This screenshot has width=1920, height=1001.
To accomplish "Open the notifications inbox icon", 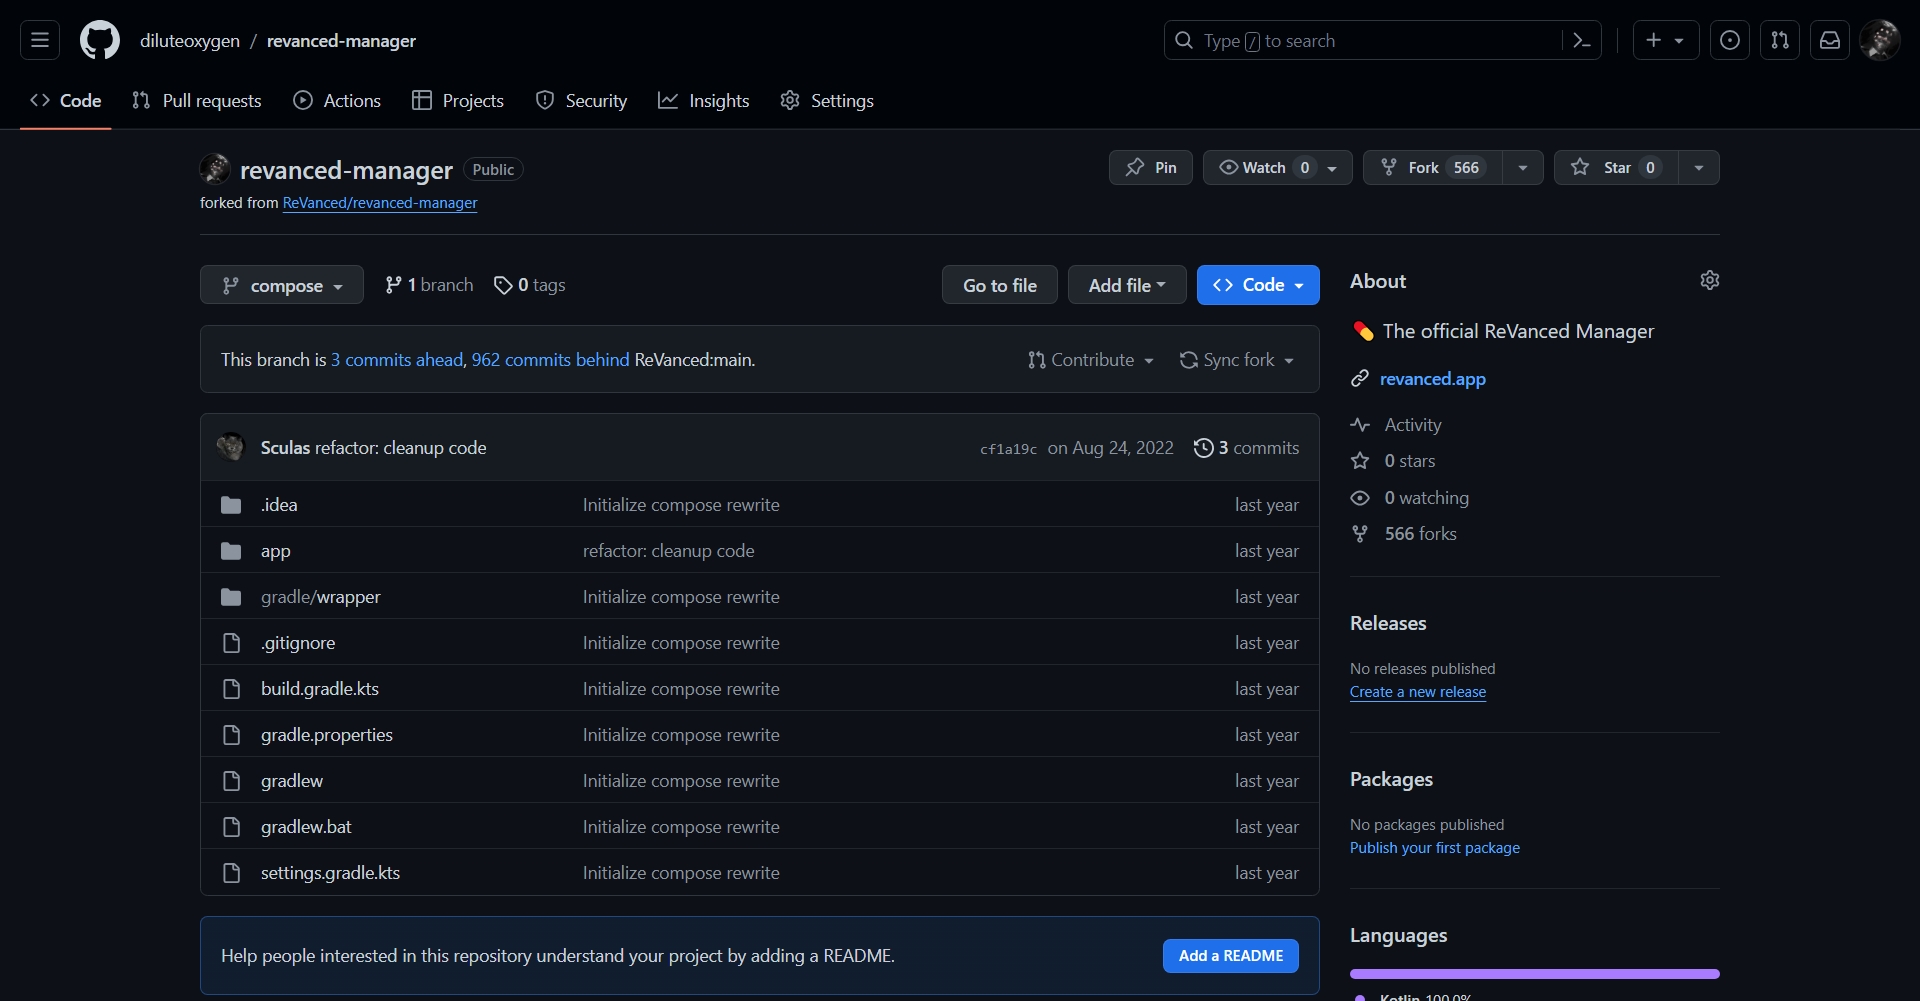I will [1830, 40].
